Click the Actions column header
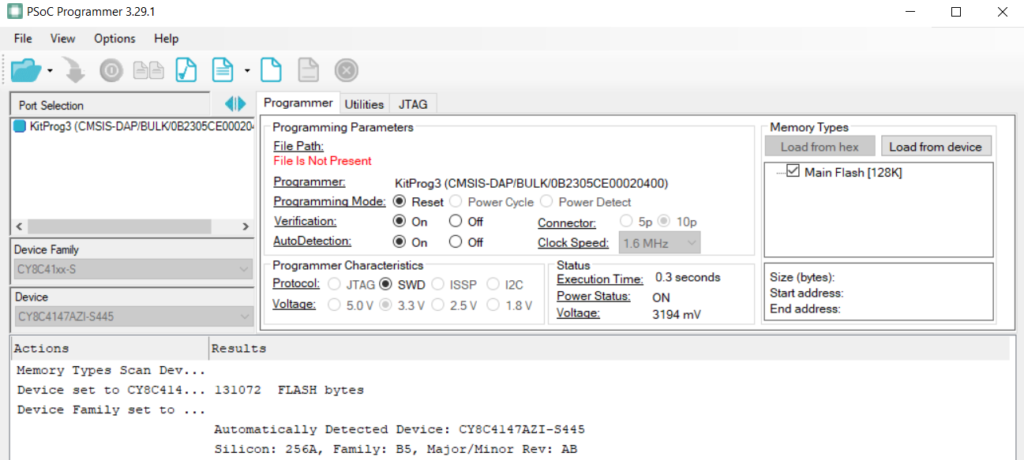 [x=110, y=349]
